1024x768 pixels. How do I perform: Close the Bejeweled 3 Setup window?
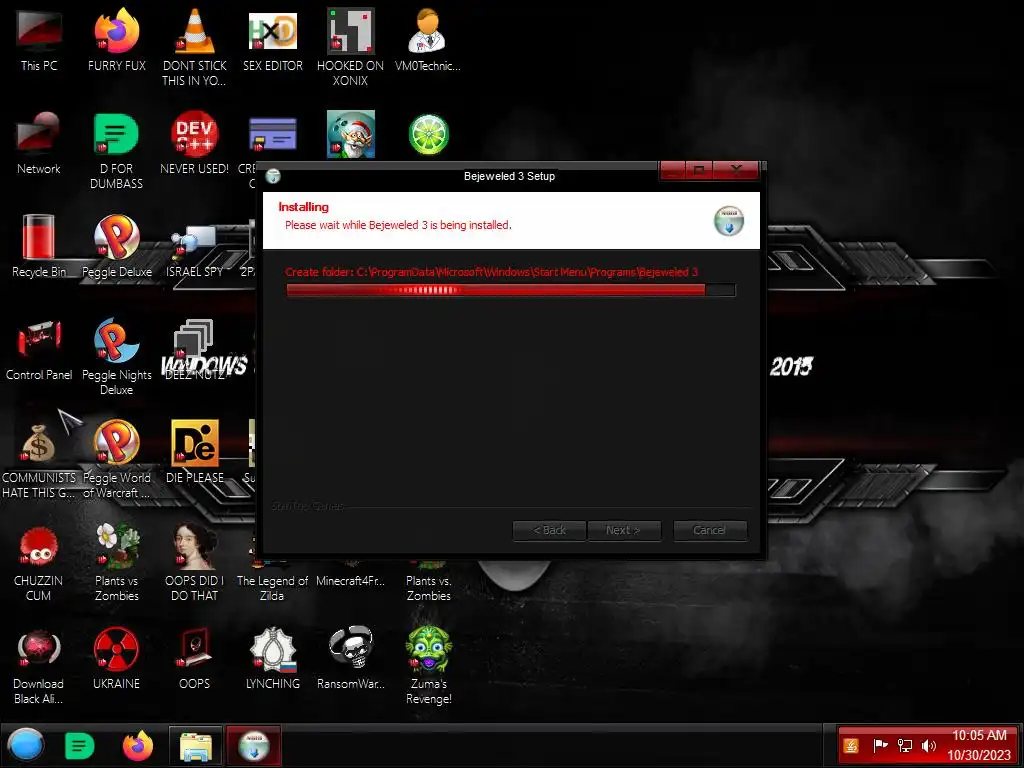(x=736, y=170)
